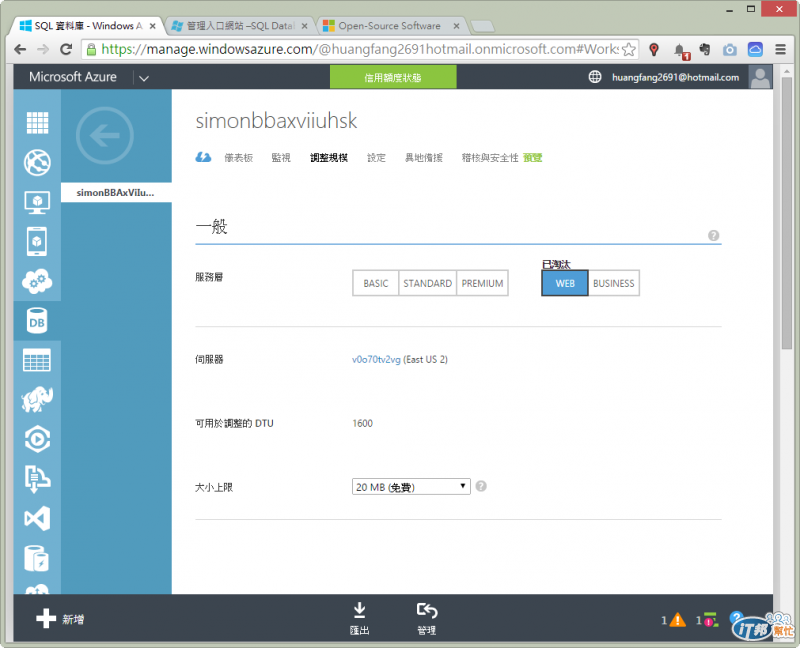Viewport: 800px width, 648px height.
Task: Click the warning triangle notification icon
Action: 677,620
